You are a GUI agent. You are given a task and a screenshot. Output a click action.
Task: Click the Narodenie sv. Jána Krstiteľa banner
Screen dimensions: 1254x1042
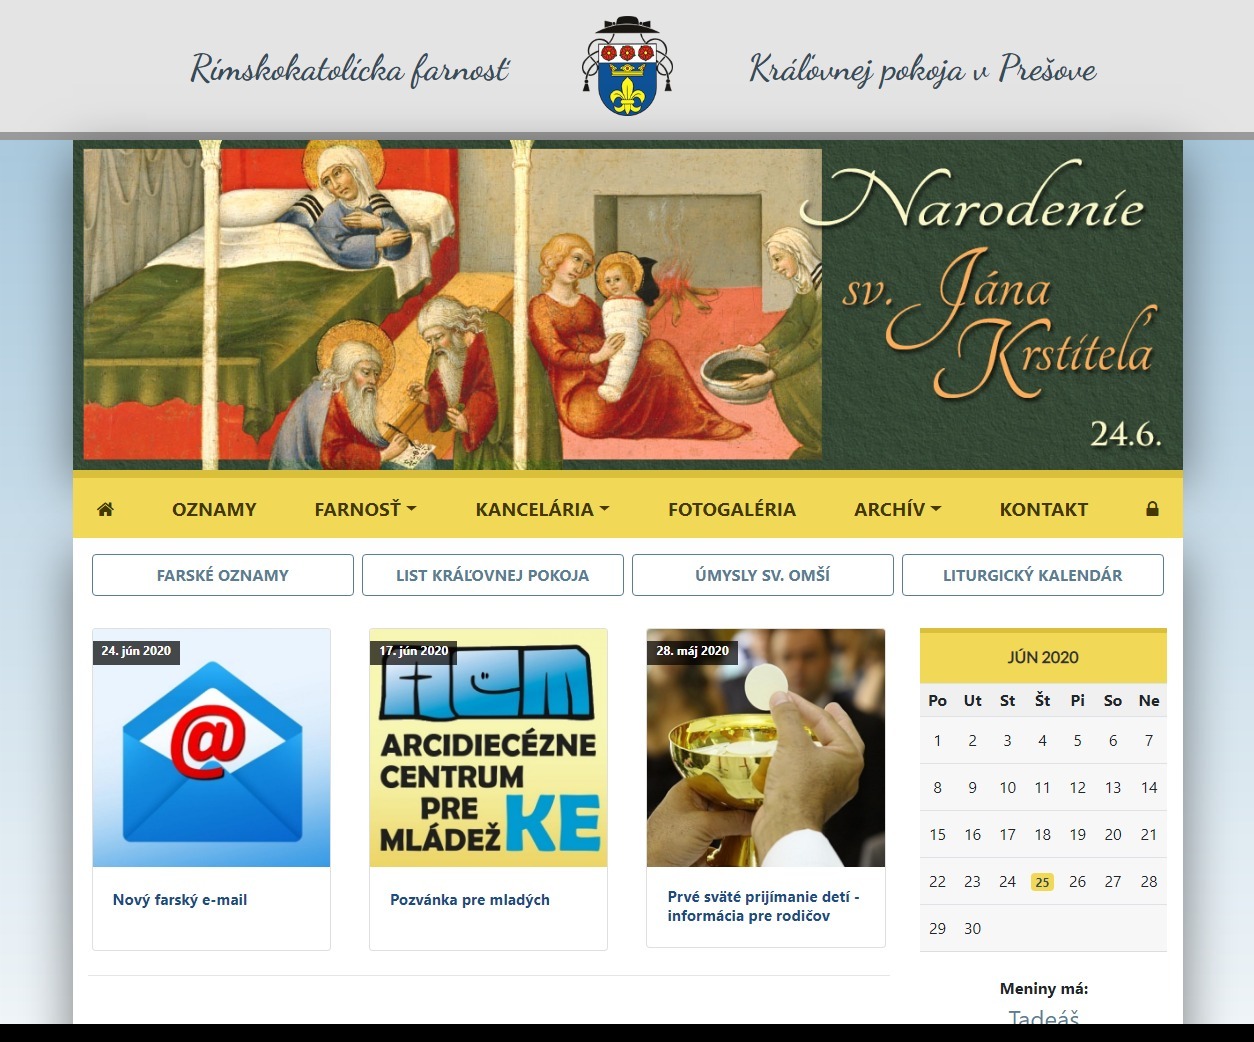(628, 305)
